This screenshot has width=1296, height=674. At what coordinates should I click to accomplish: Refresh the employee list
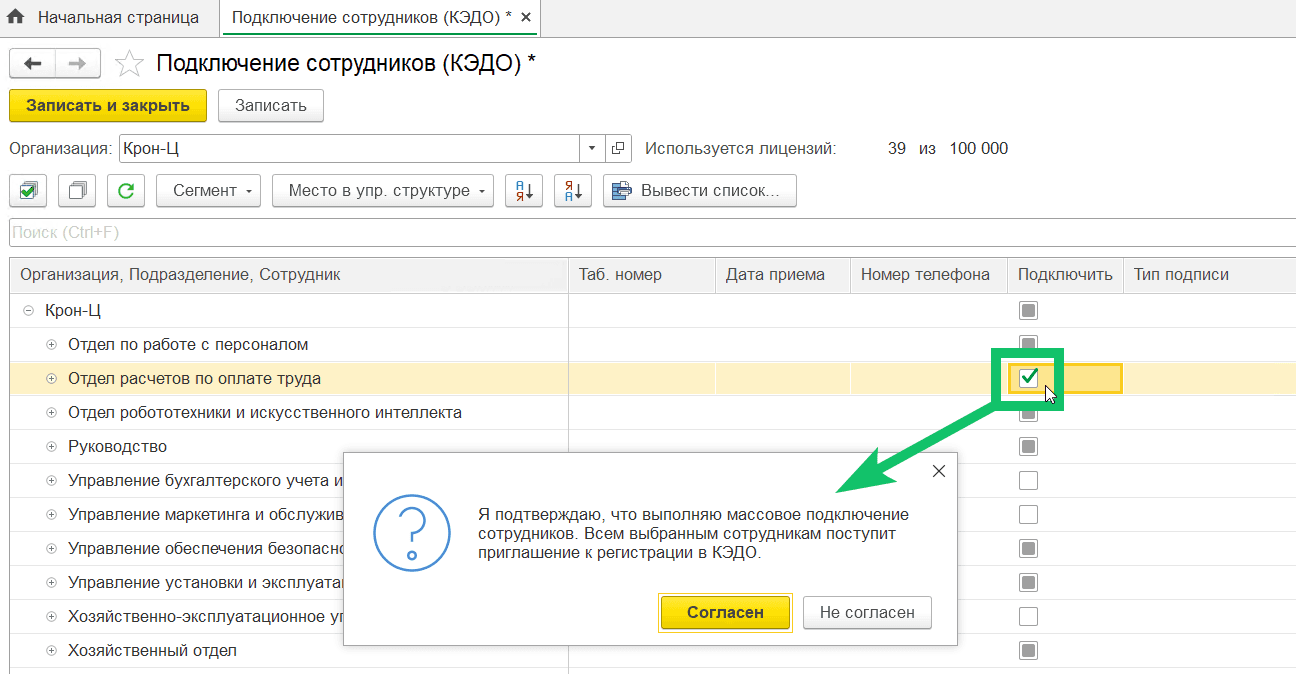pos(126,190)
